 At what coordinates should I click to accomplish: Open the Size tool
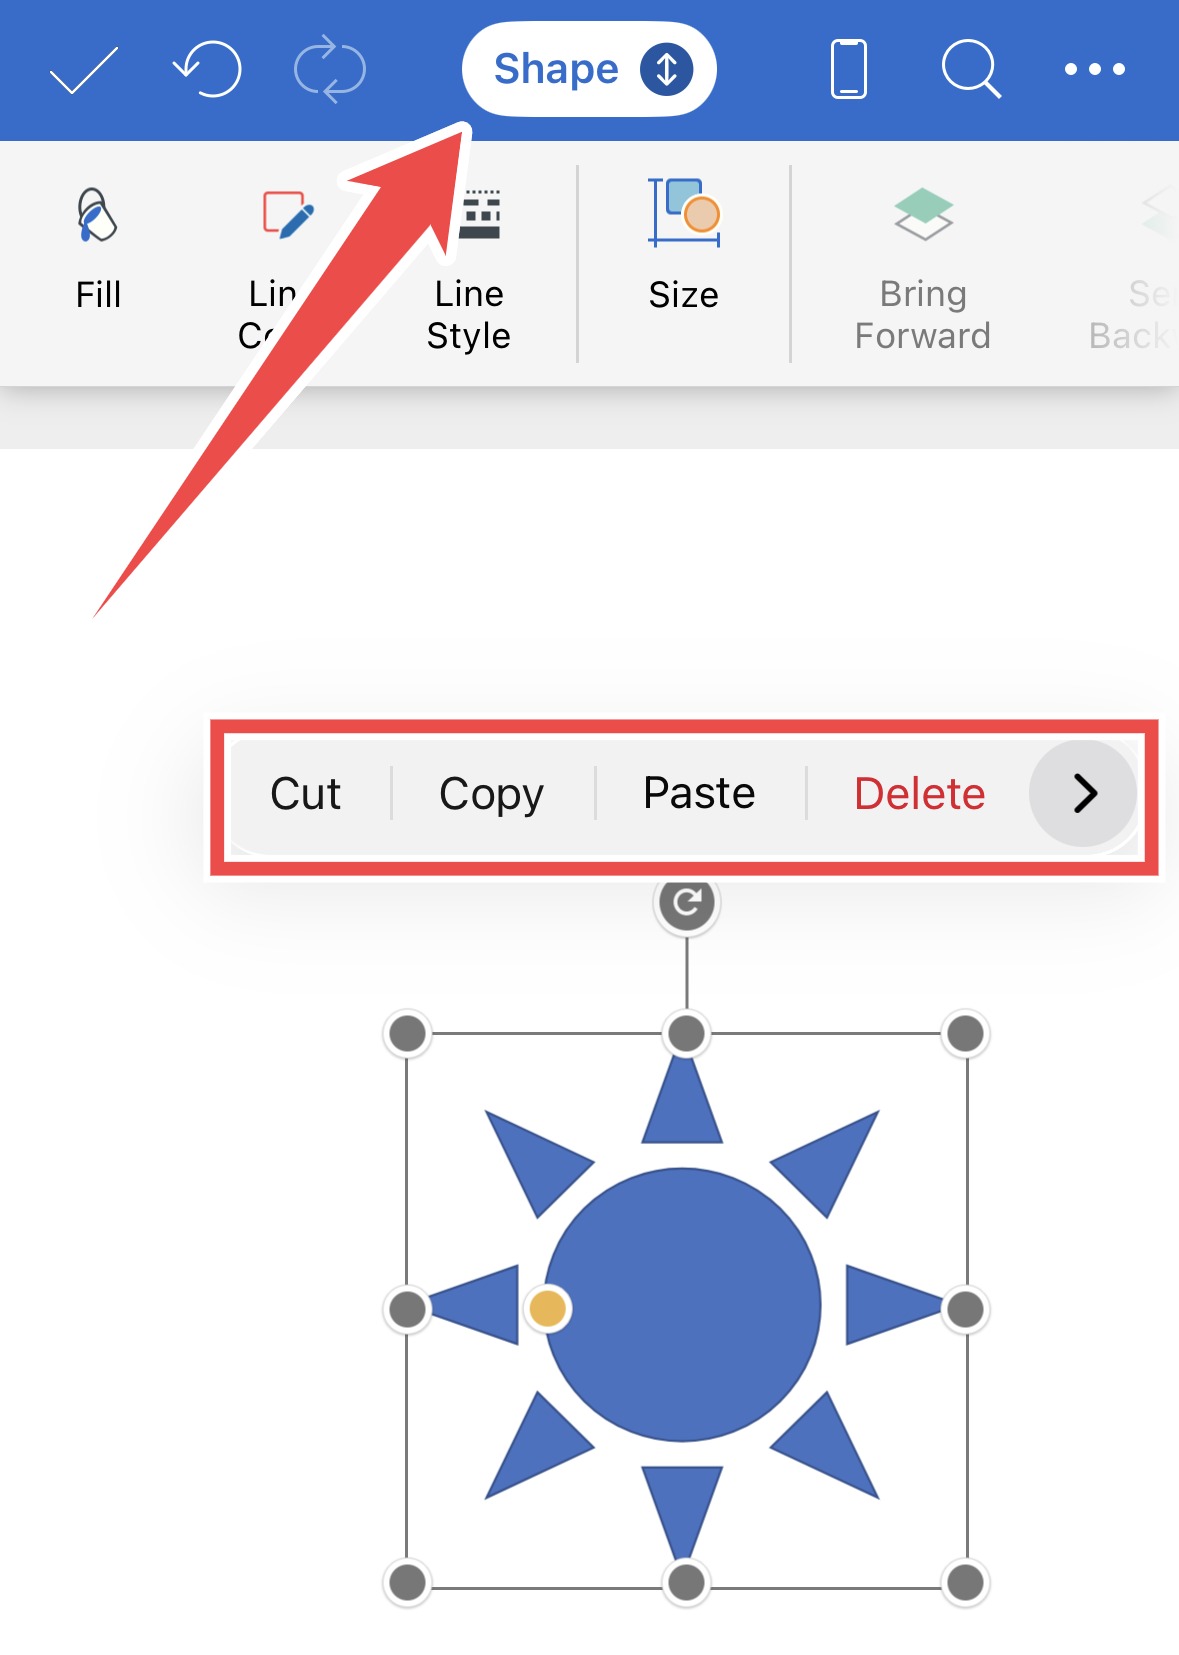pyautogui.click(x=684, y=245)
